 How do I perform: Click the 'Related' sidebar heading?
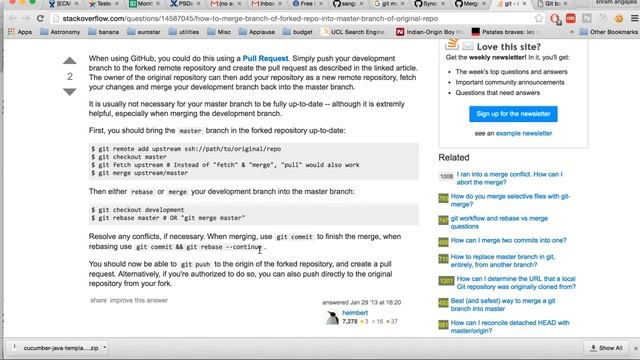(x=453, y=158)
